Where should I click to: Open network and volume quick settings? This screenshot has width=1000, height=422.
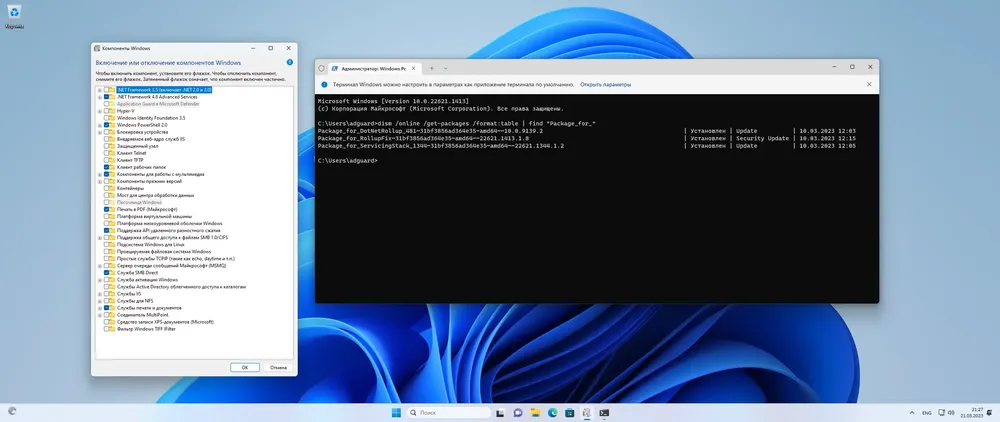[947, 413]
